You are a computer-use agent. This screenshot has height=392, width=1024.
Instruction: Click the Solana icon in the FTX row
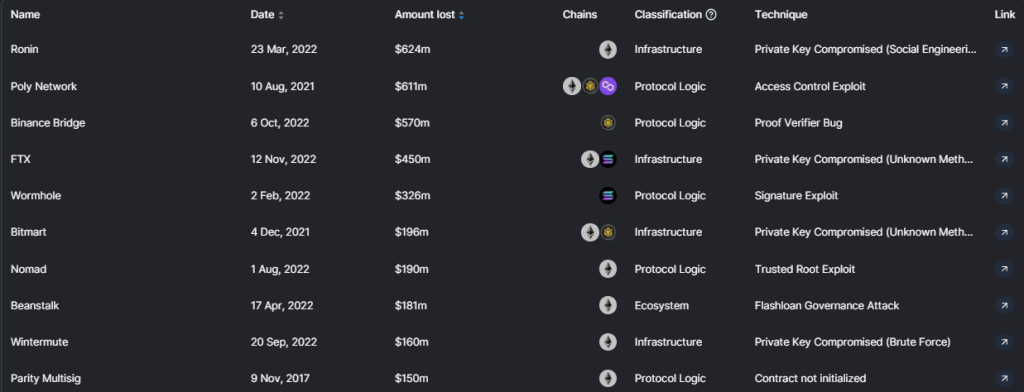tap(608, 159)
